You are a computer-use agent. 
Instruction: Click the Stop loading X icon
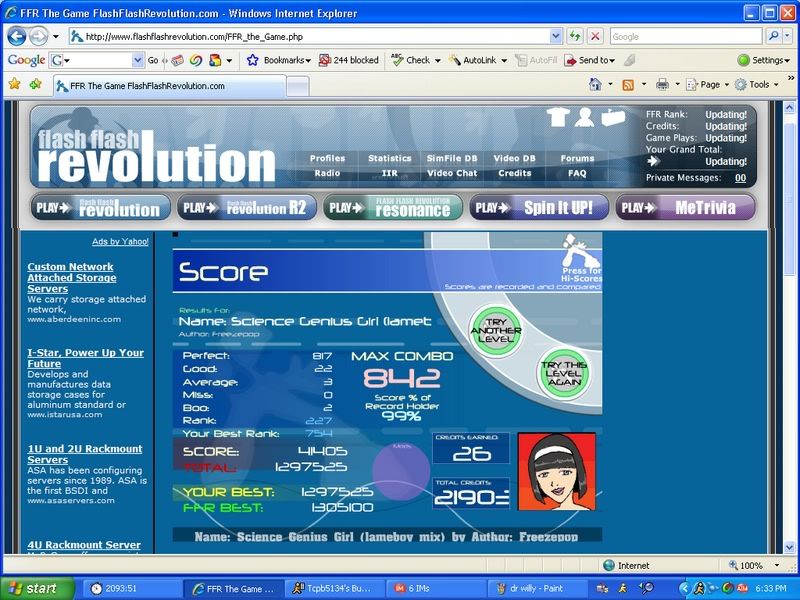tap(595, 36)
